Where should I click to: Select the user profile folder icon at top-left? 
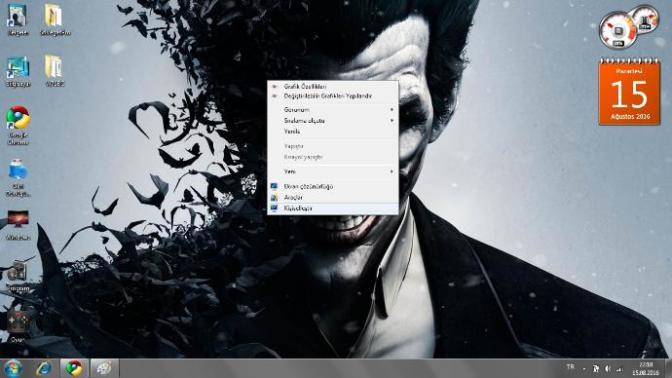[18, 20]
